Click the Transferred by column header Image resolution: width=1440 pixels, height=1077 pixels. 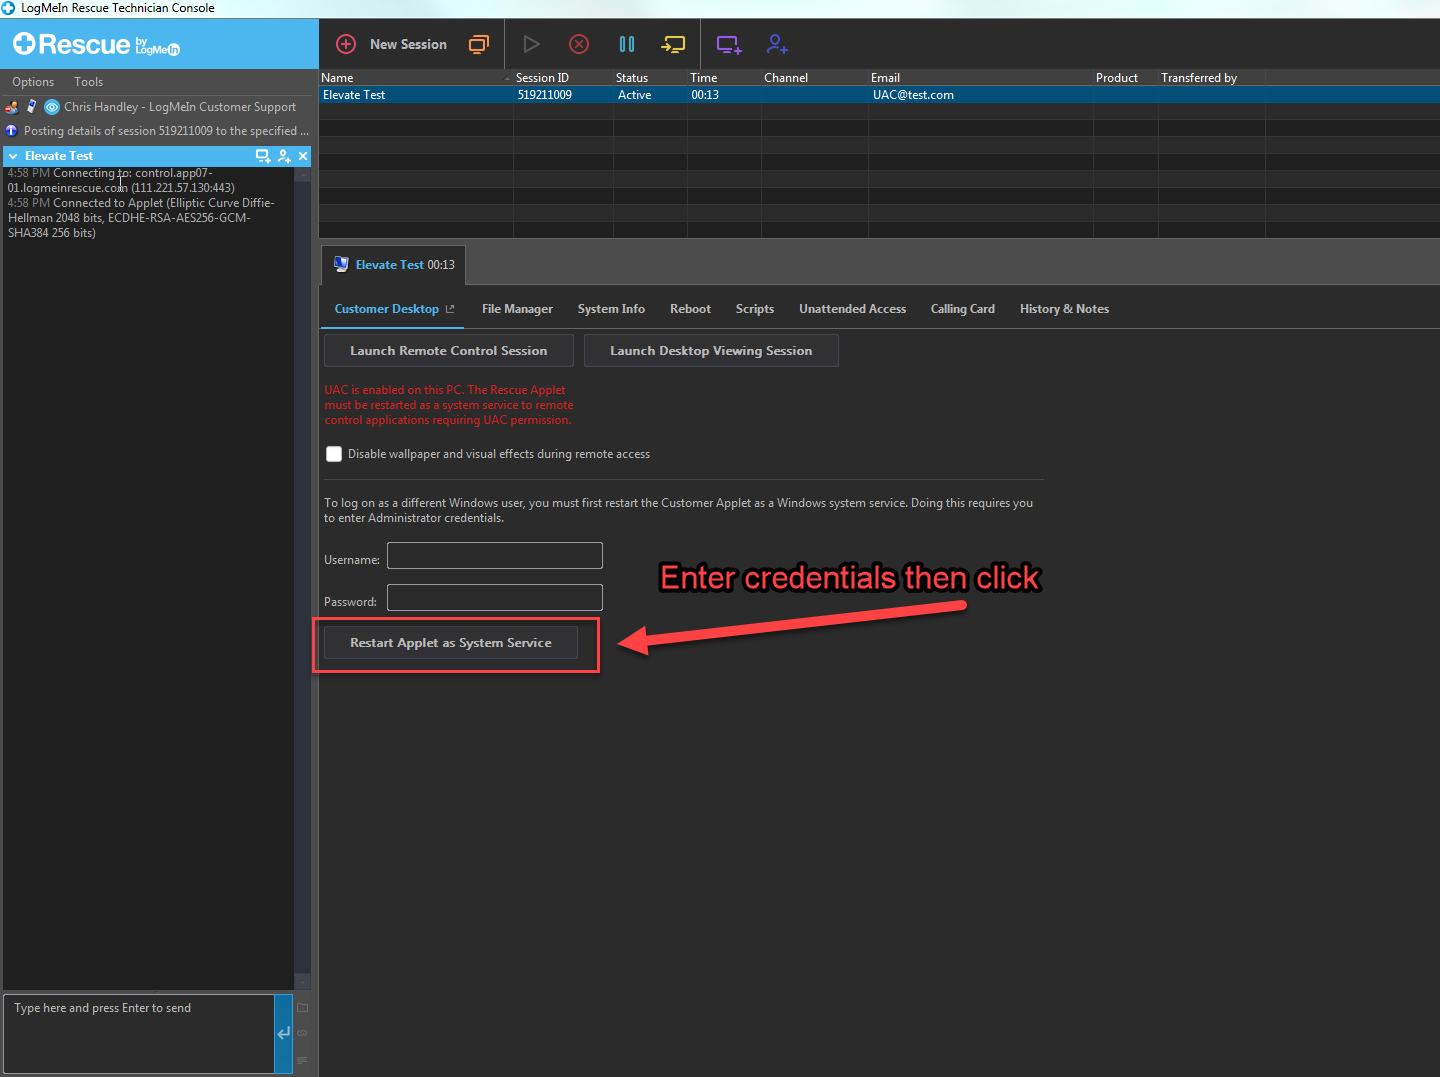(1212, 78)
